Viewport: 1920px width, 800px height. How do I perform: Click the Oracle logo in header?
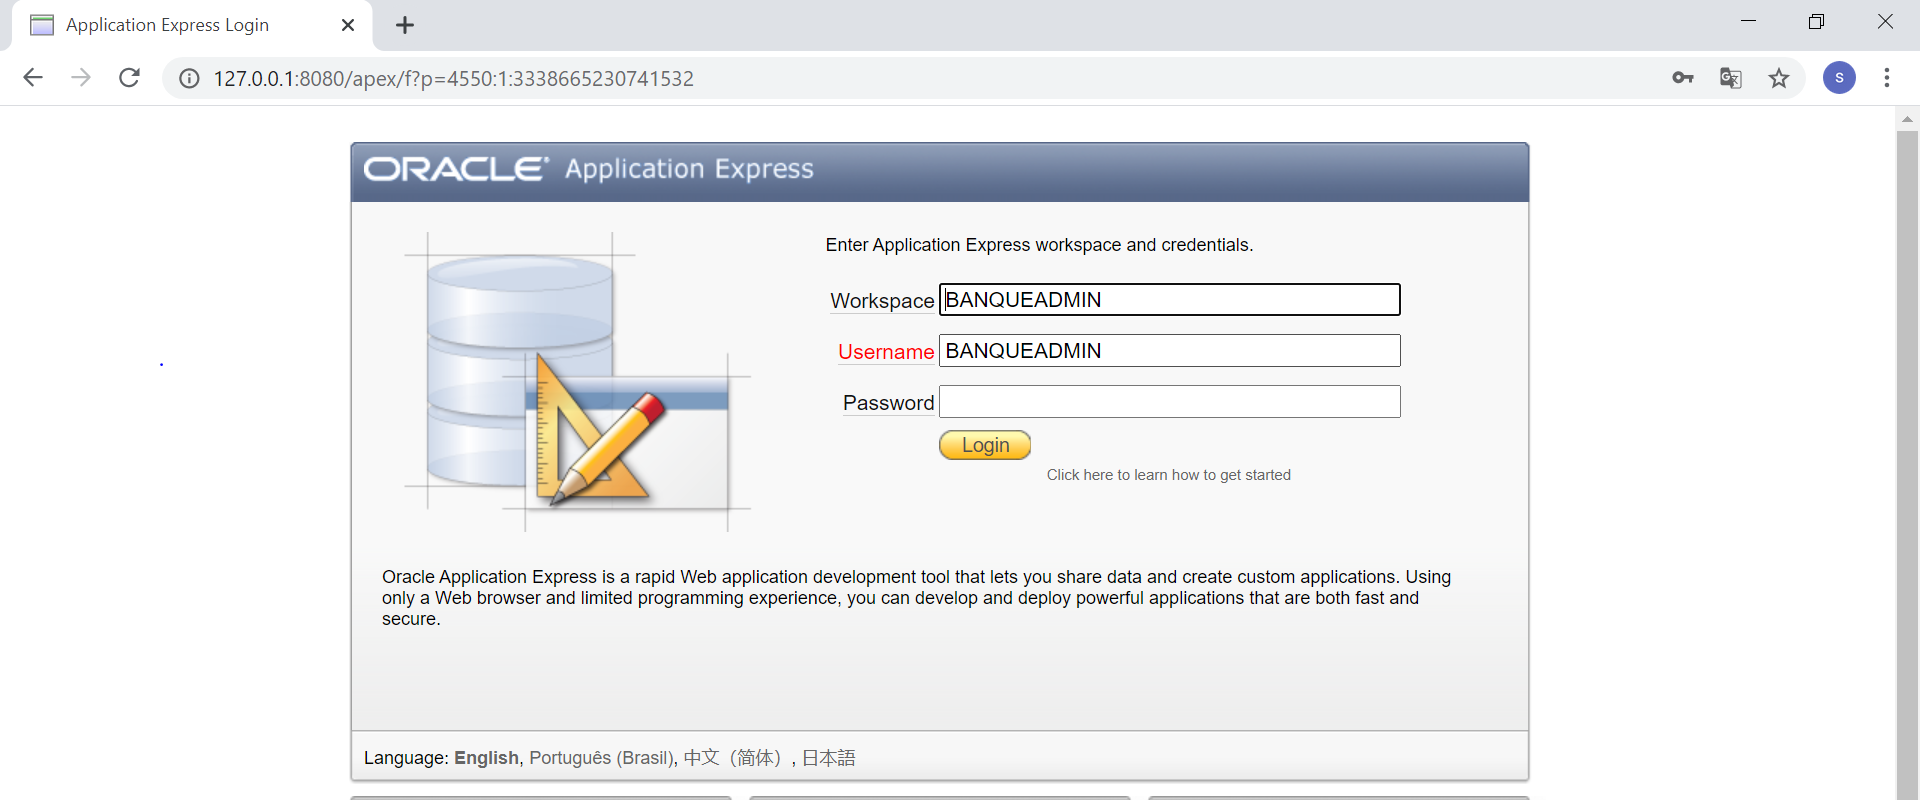coord(456,169)
